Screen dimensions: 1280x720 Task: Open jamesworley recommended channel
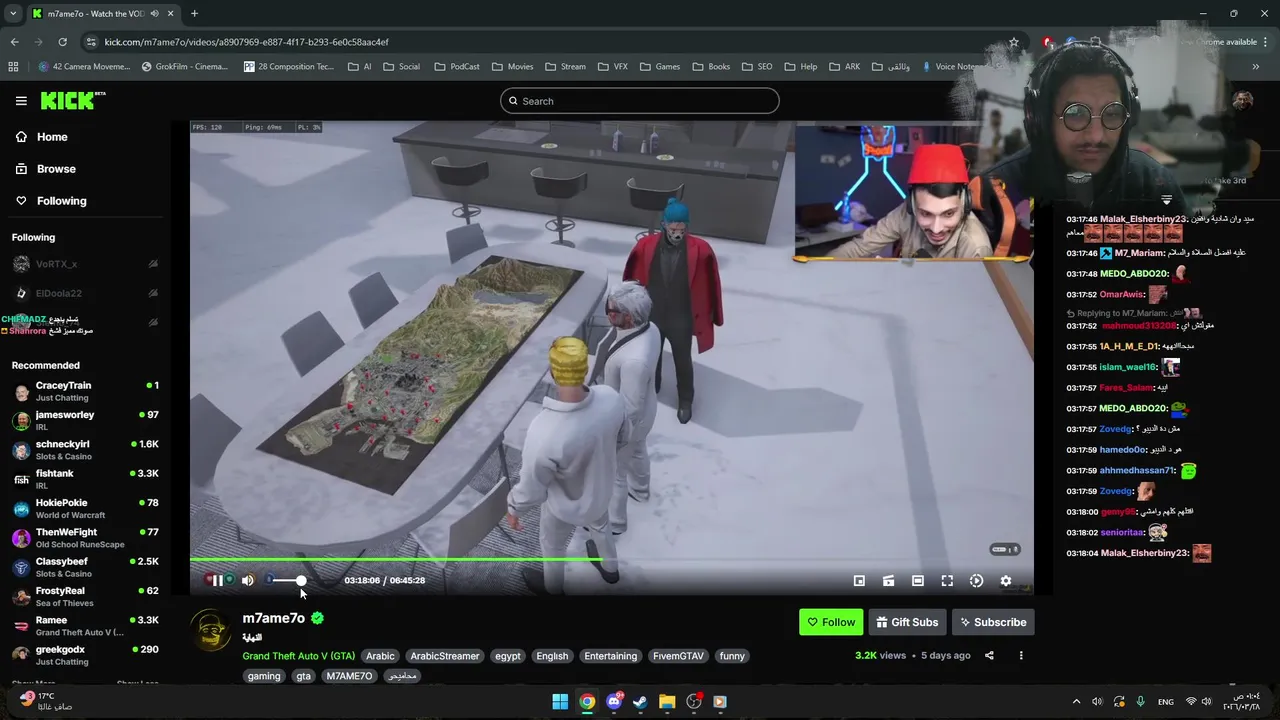point(85,420)
